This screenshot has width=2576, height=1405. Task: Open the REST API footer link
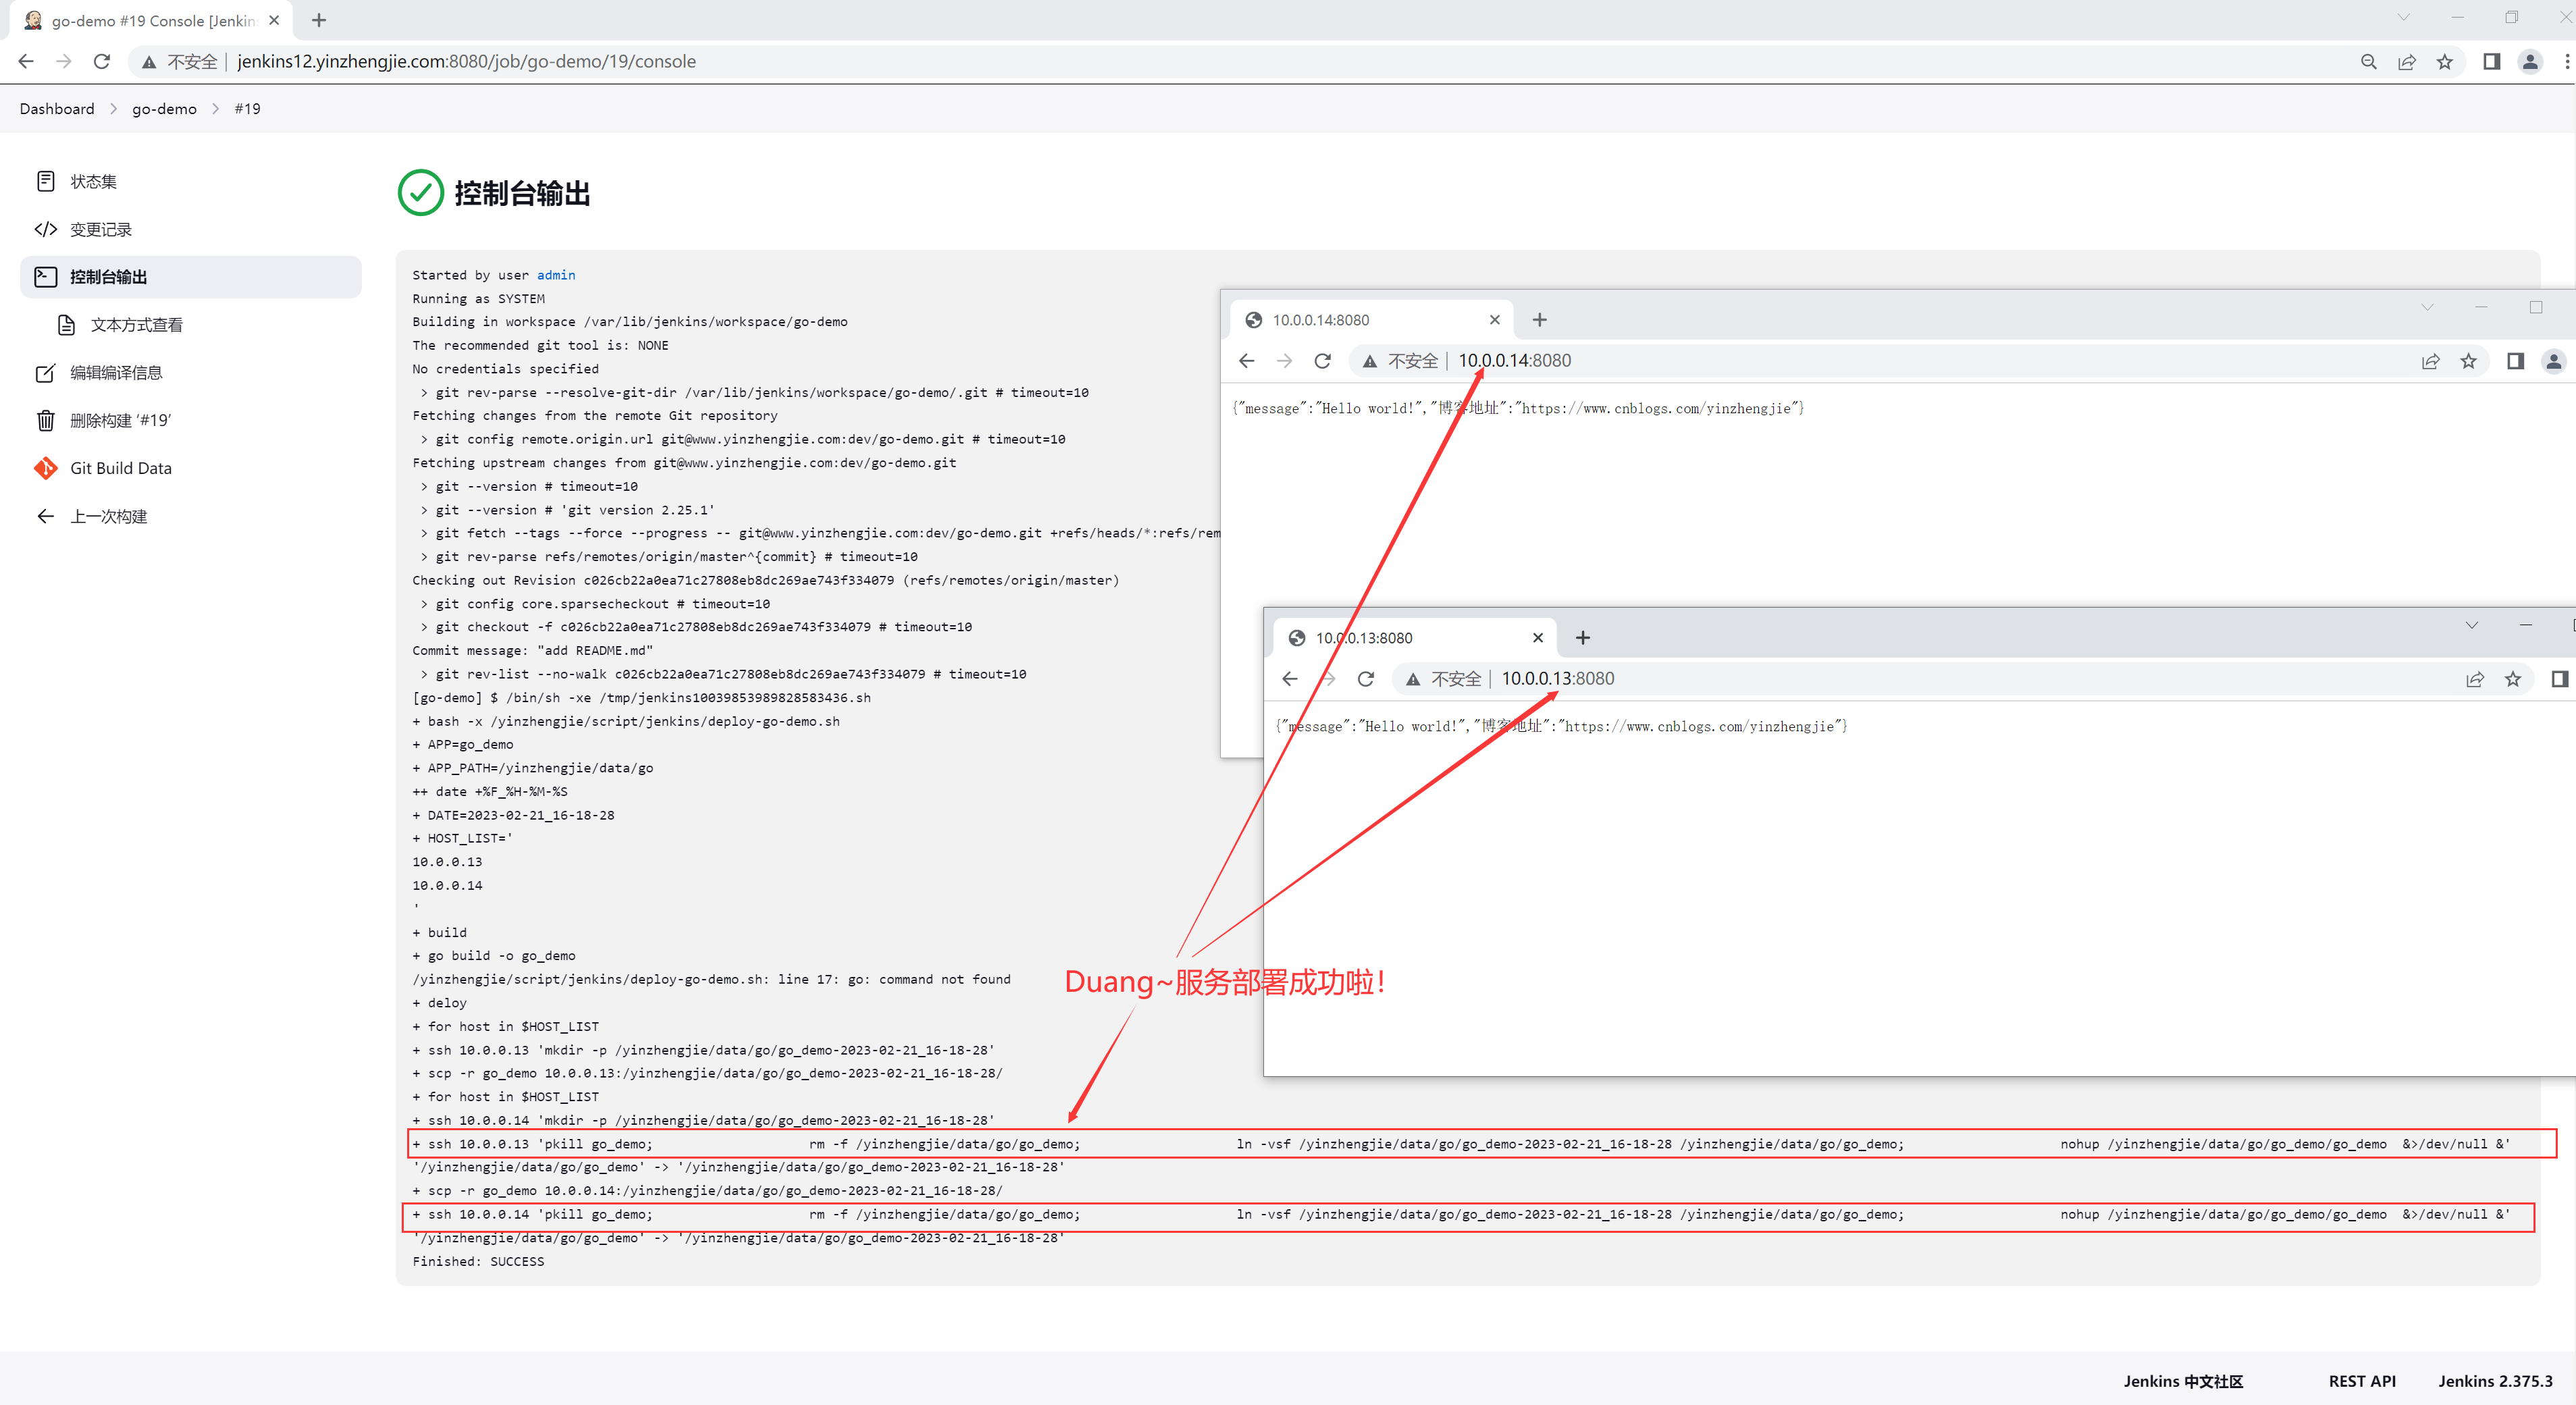click(2361, 1381)
